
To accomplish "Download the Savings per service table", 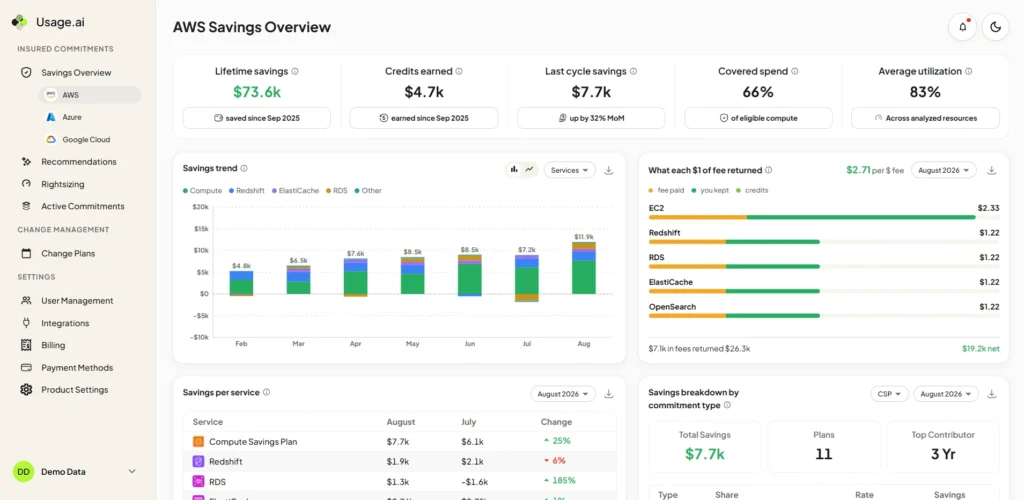I will tap(609, 394).
